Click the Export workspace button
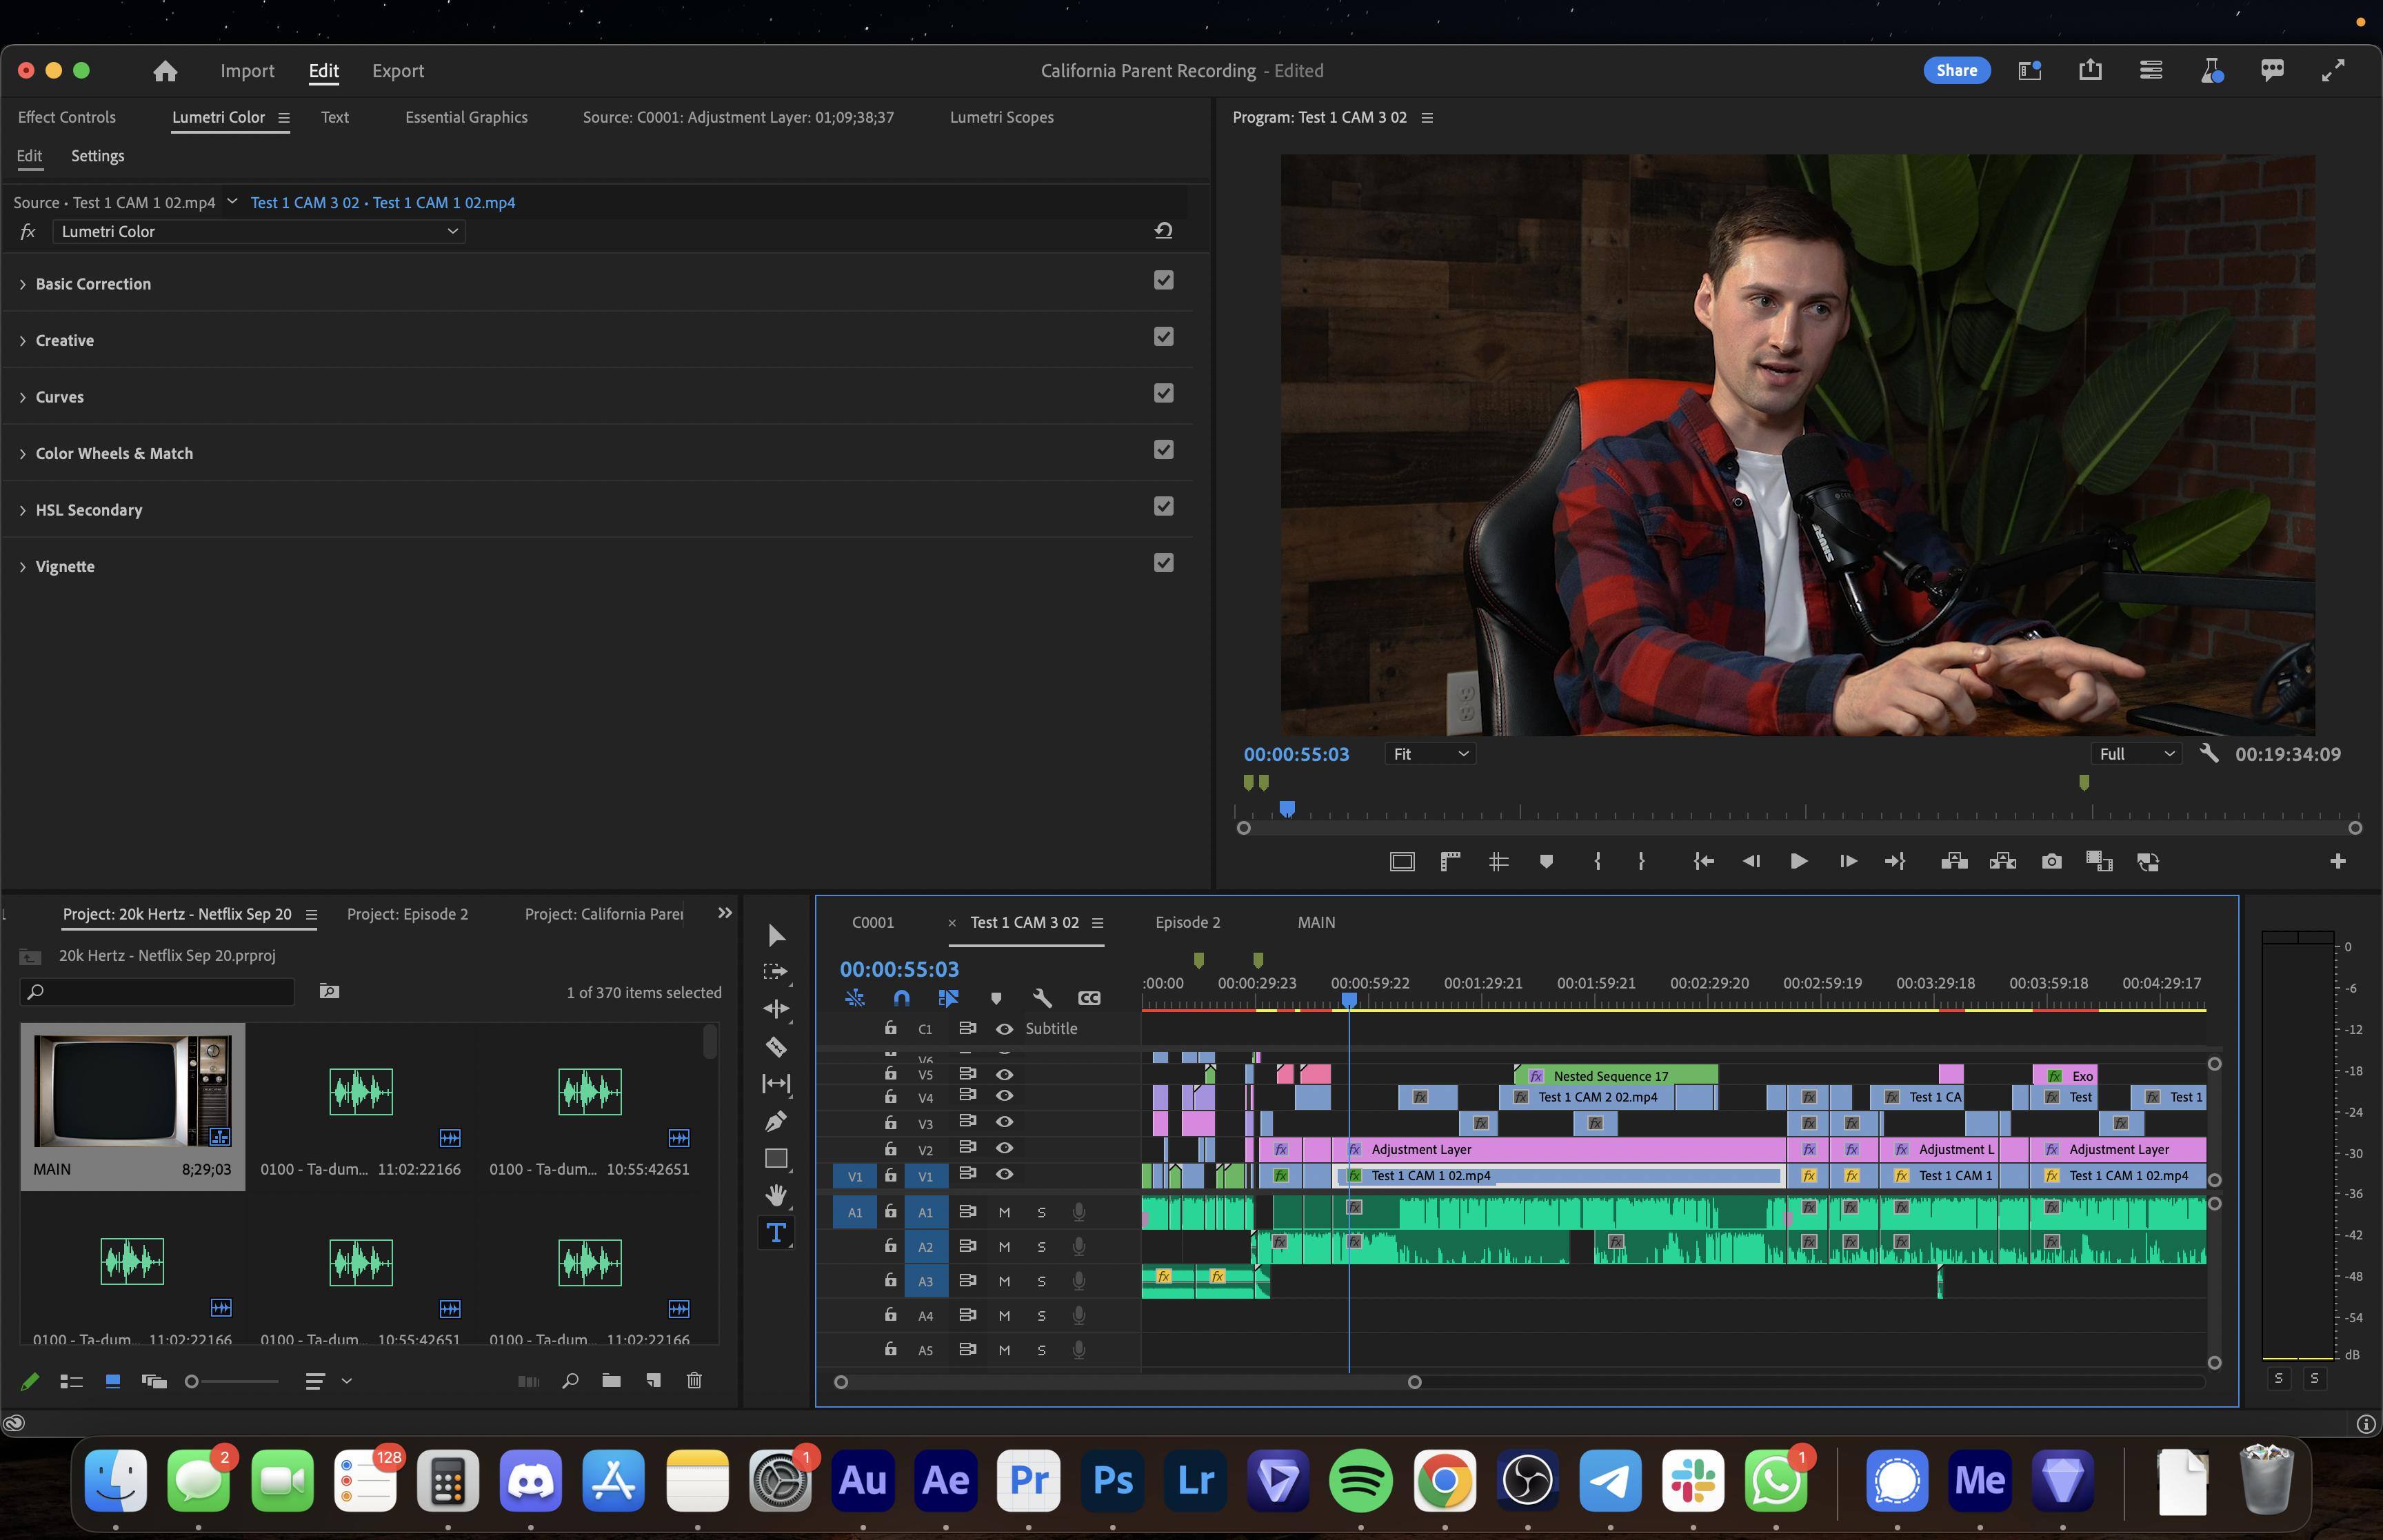The width and height of the screenshot is (2383, 1540). pyautogui.click(x=398, y=71)
